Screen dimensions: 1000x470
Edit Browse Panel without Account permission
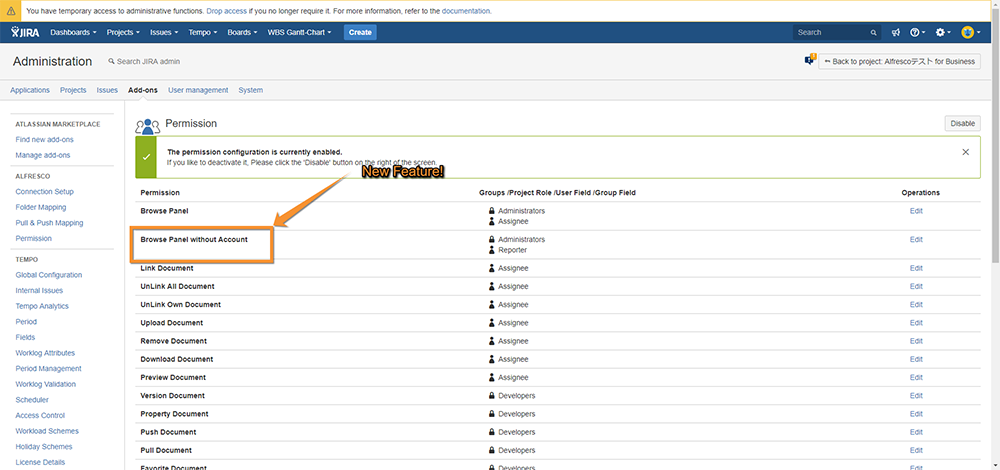click(916, 239)
